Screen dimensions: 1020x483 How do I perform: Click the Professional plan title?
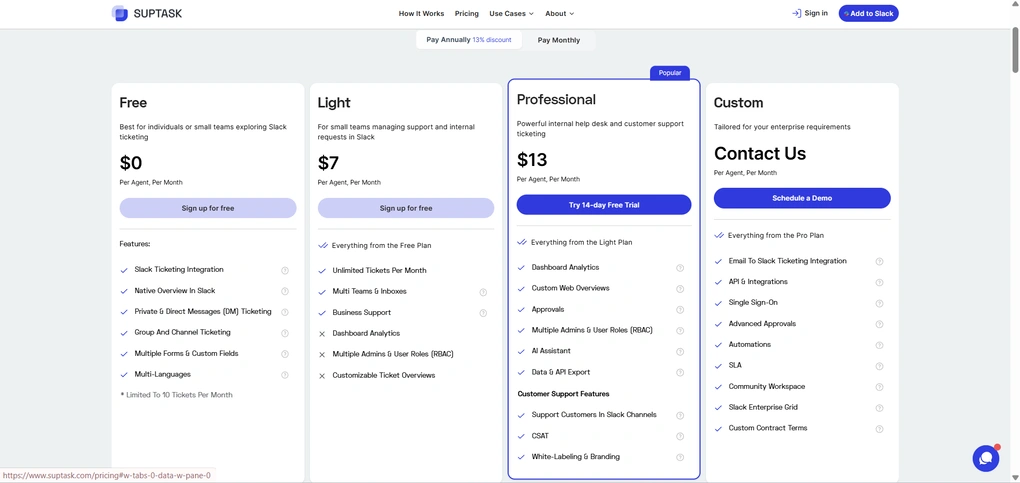(x=556, y=100)
